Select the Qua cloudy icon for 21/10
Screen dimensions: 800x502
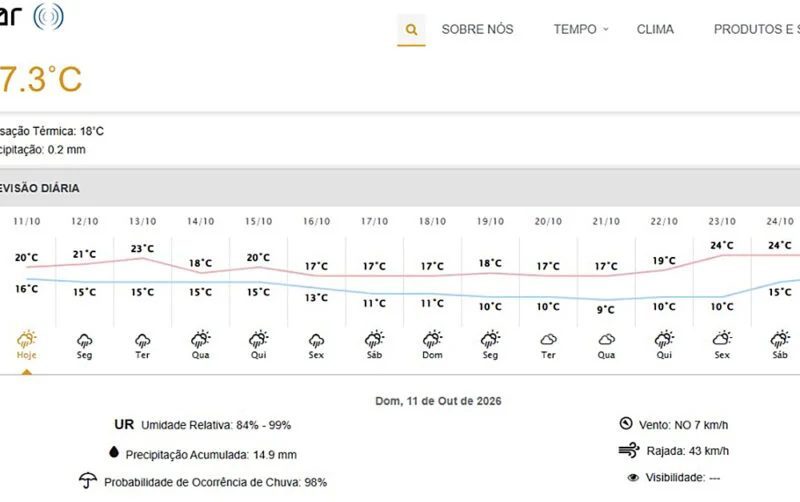(x=606, y=339)
